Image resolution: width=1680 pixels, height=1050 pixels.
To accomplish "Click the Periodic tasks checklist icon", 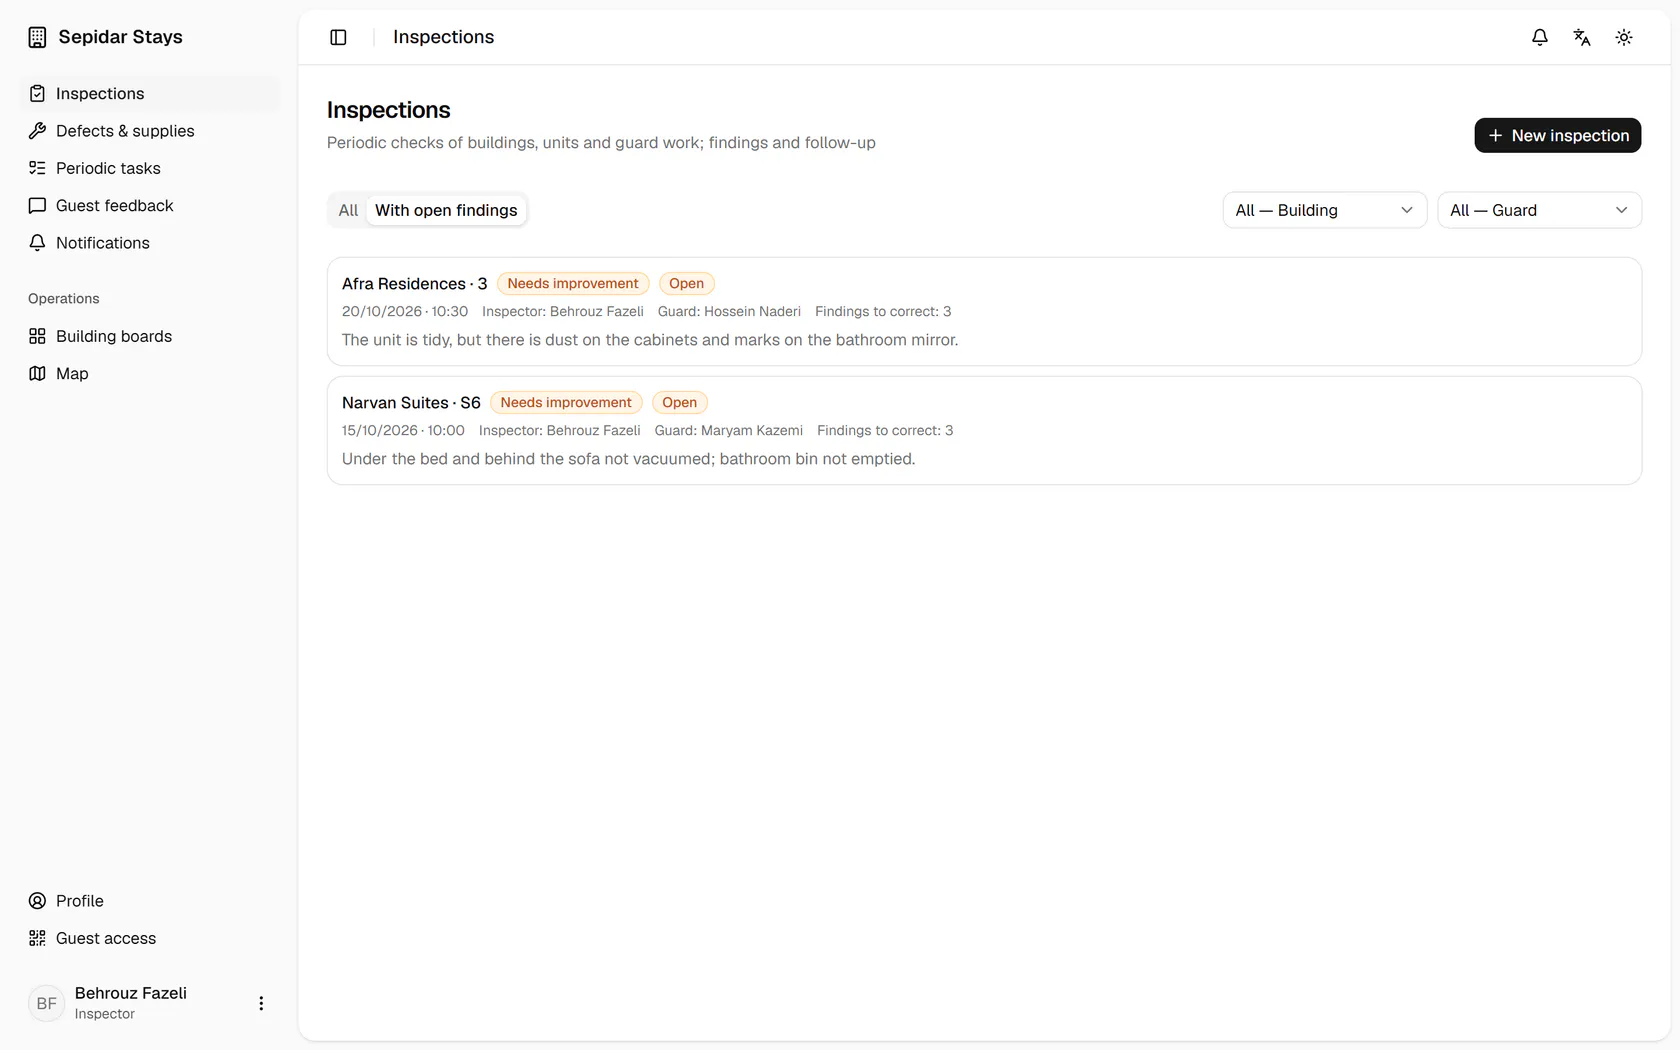I will tap(37, 168).
